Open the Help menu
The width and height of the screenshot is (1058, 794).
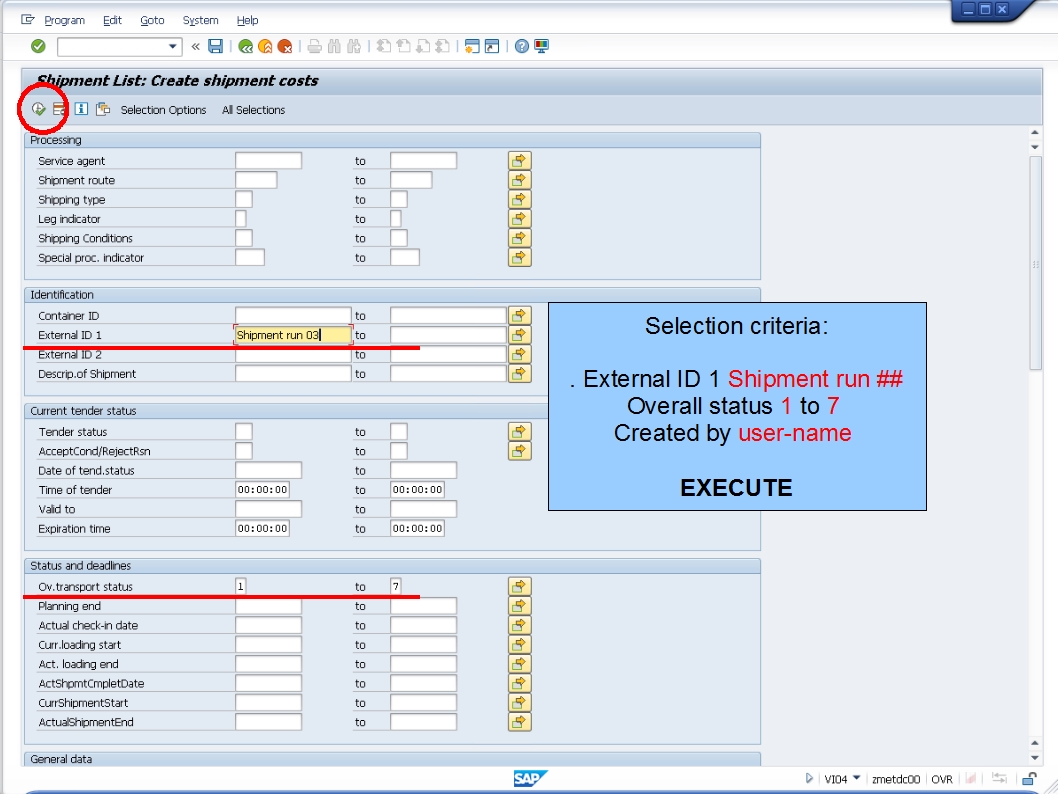247,20
